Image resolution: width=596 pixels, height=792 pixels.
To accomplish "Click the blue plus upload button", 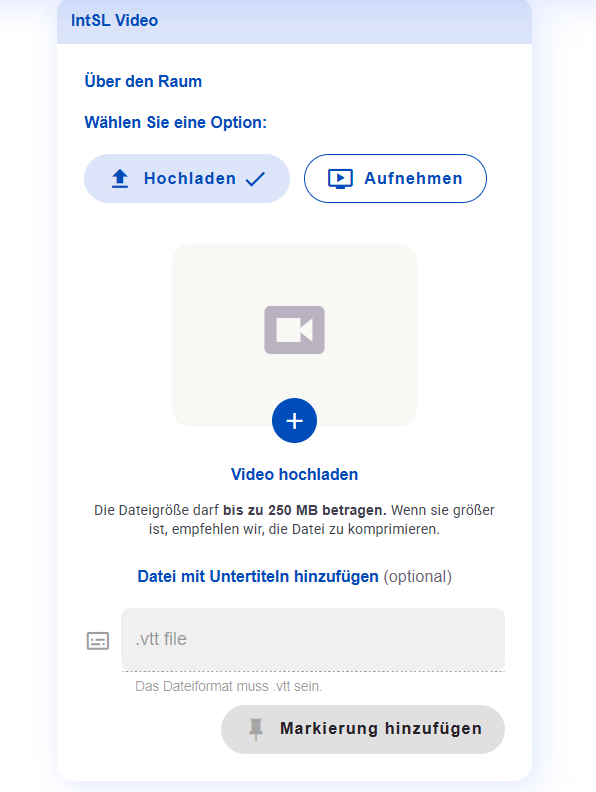I will coord(294,420).
